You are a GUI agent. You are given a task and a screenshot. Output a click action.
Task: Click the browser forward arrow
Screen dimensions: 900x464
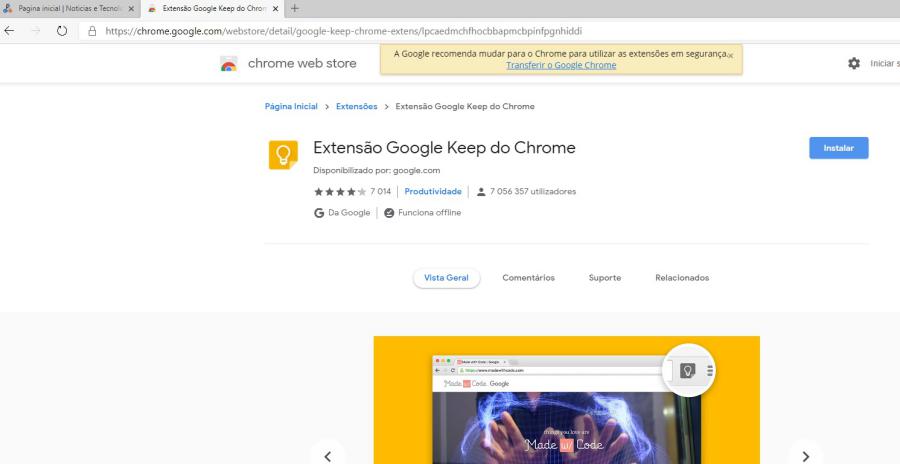pos(36,31)
